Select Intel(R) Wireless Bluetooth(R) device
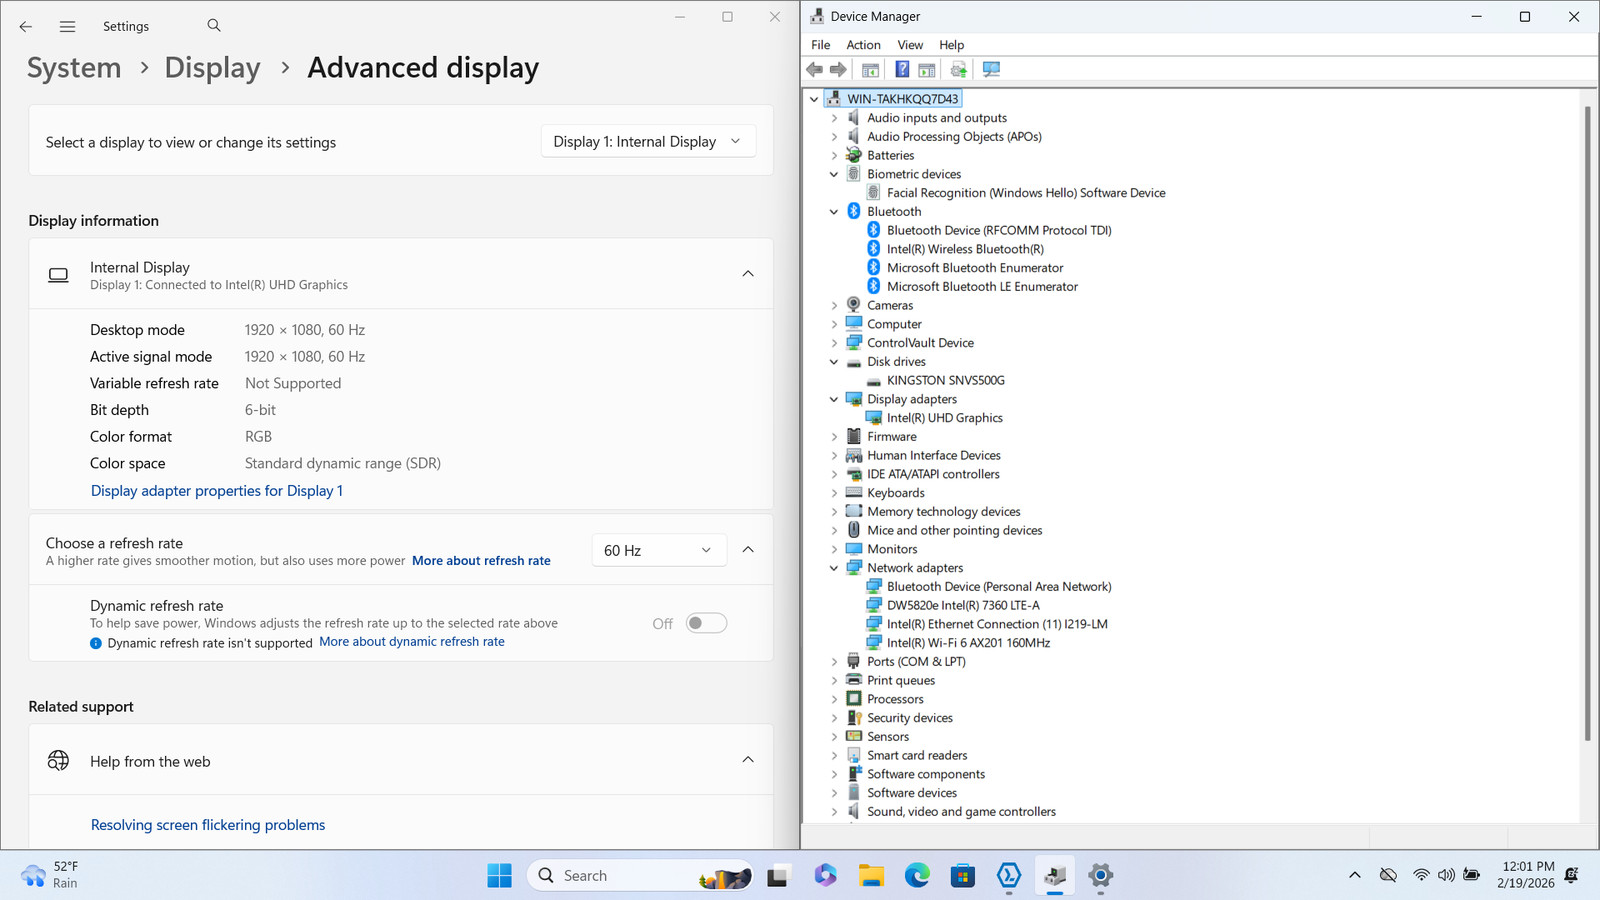The width and height of the screenshot is (1600, 900). coord(965,249)
